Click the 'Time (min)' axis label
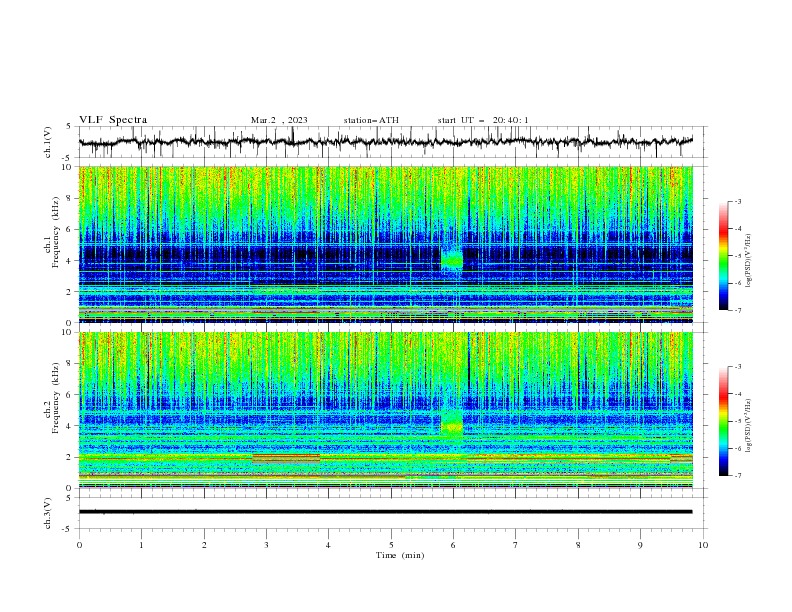792x612 pixels. click(400, 555)
